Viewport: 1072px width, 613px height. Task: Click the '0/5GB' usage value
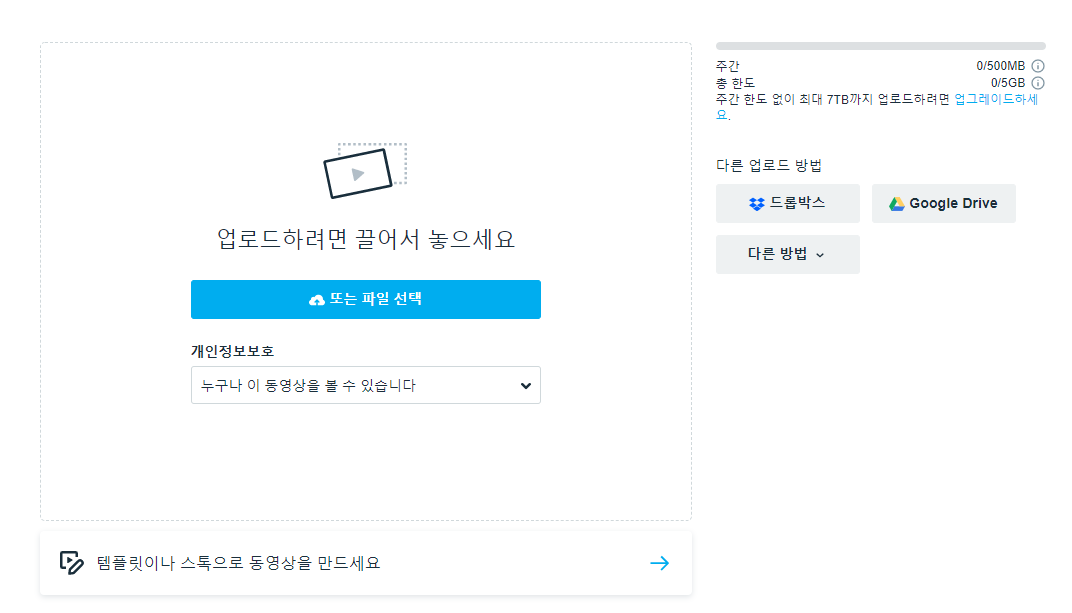pos(1008,83)
